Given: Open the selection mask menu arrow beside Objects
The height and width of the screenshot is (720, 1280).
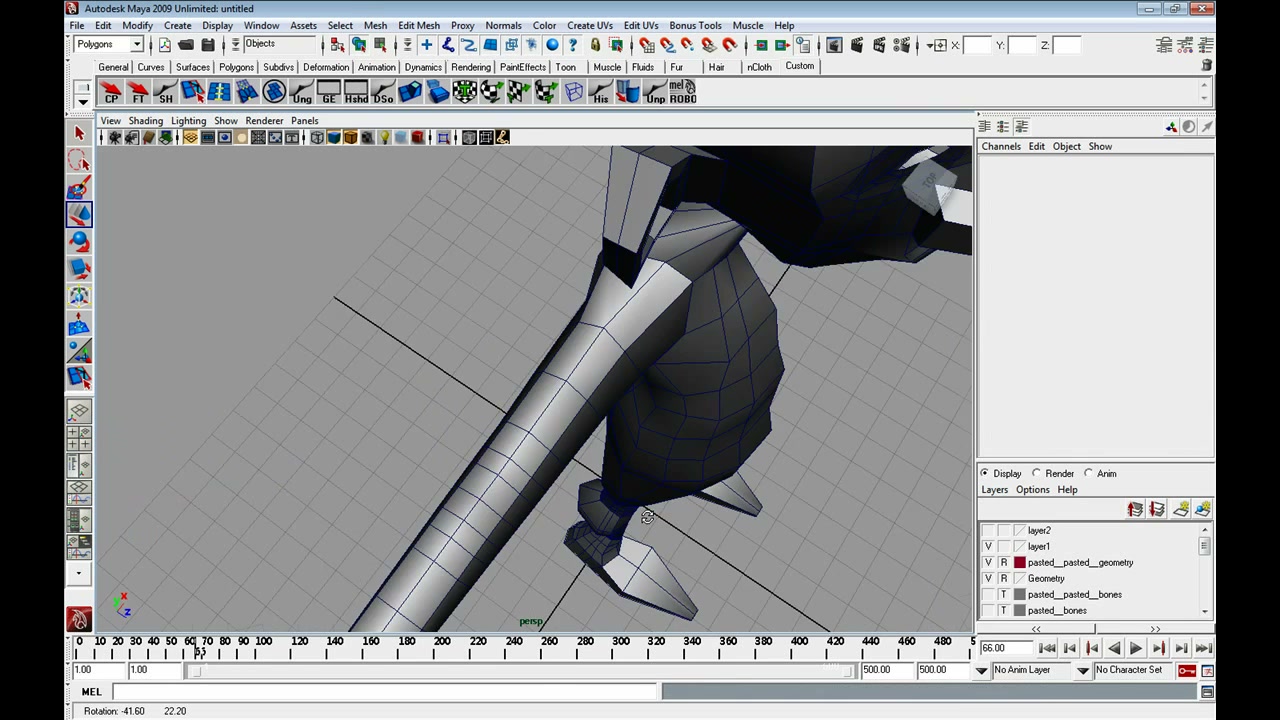Looking at the screenshot, I should pyautogui.click(x=236, y=45).
